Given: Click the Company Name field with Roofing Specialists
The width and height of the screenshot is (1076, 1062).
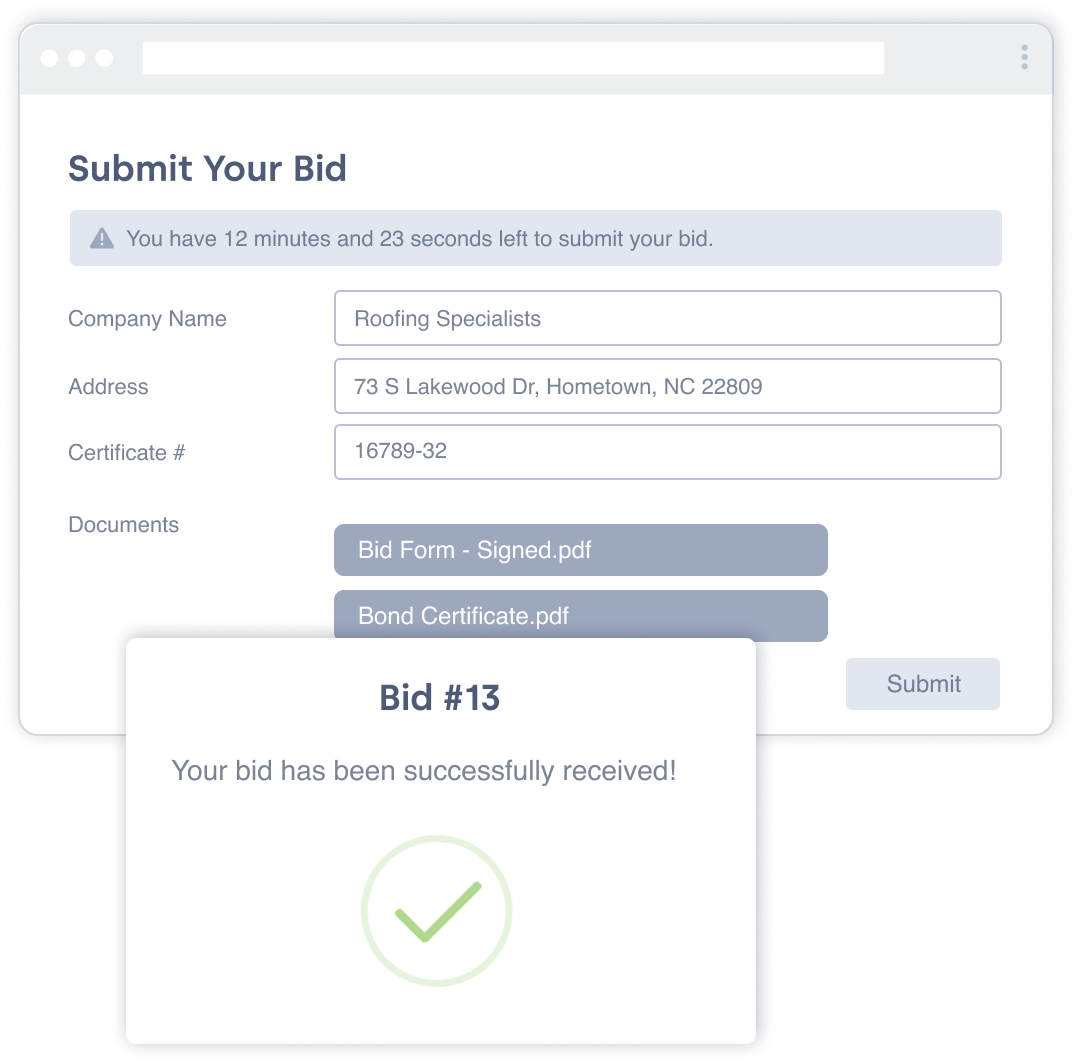Looking at the screenshot, I should pyautogui.click(x=667, y=319).
